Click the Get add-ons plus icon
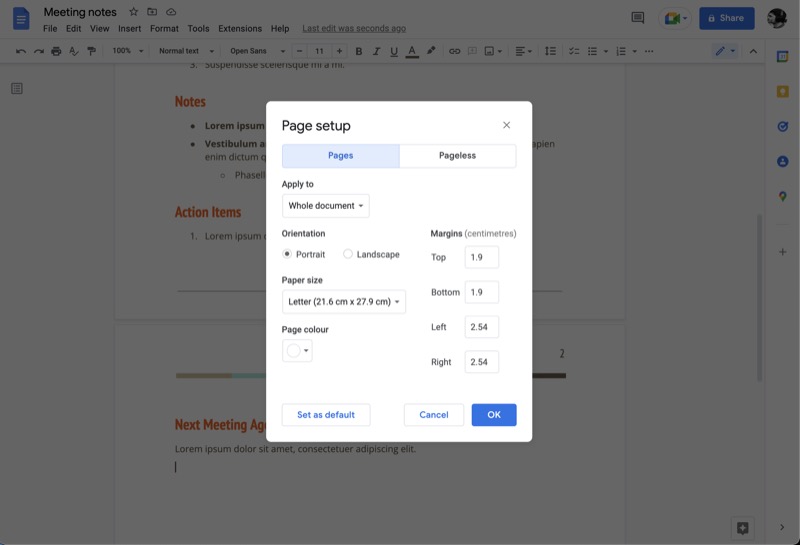Image resolution: width=800 pixels, height=545 pixels. [x=783, y=252]
